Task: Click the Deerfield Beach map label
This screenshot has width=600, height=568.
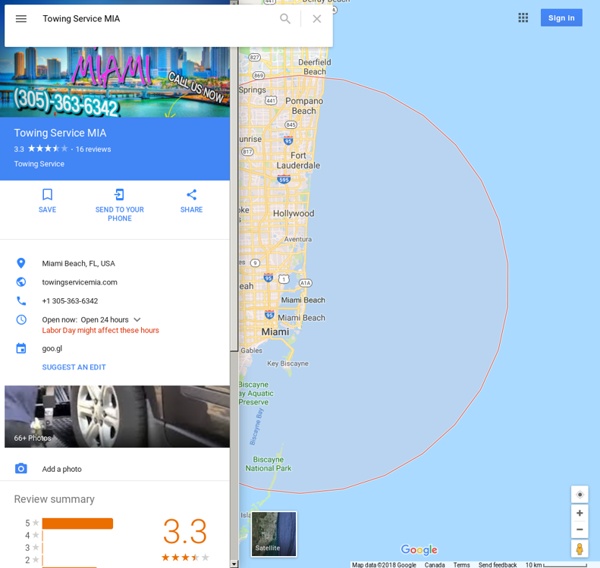Action: coord(315,67)
